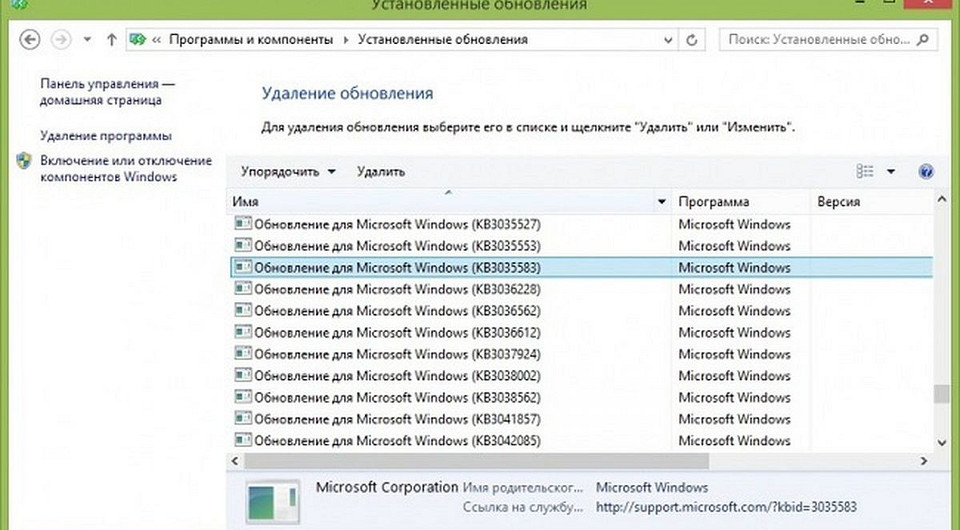The height and width of the screenshot is (530, 960).
Task: Click the icon of update KB3038562
Action: (x=243, y=397)
